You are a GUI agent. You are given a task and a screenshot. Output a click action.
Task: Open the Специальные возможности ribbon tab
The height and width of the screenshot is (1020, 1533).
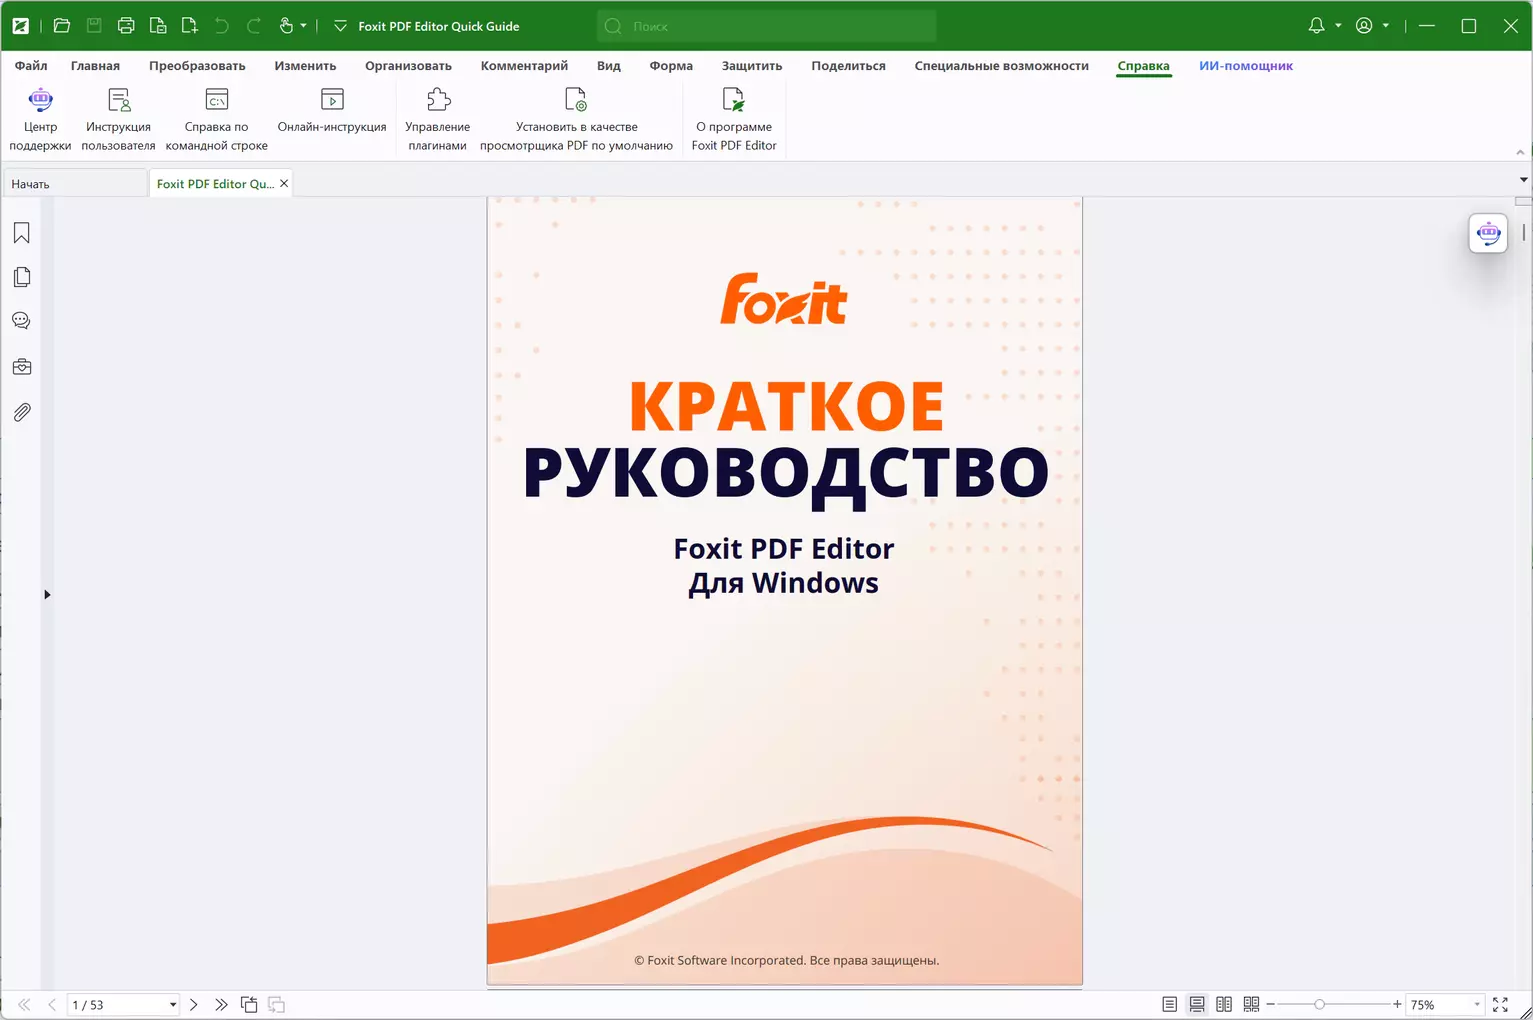[1001, 66]
